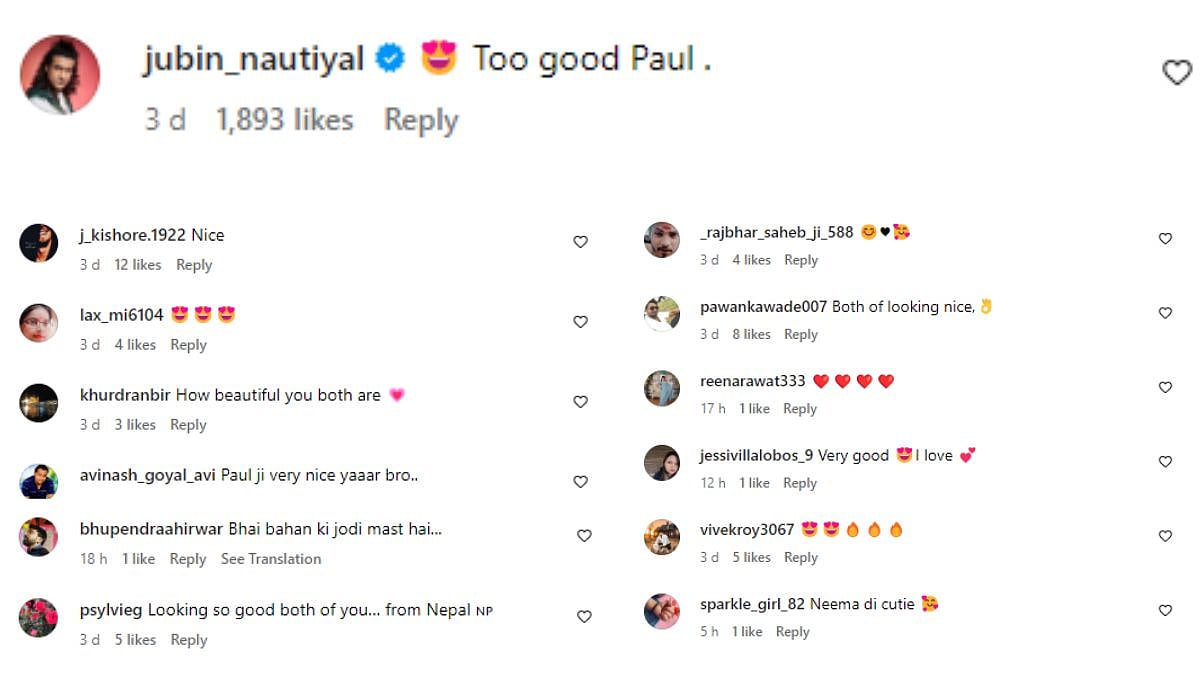
Task: Like psylvieg's comment from Nepal
Action: 584,617
